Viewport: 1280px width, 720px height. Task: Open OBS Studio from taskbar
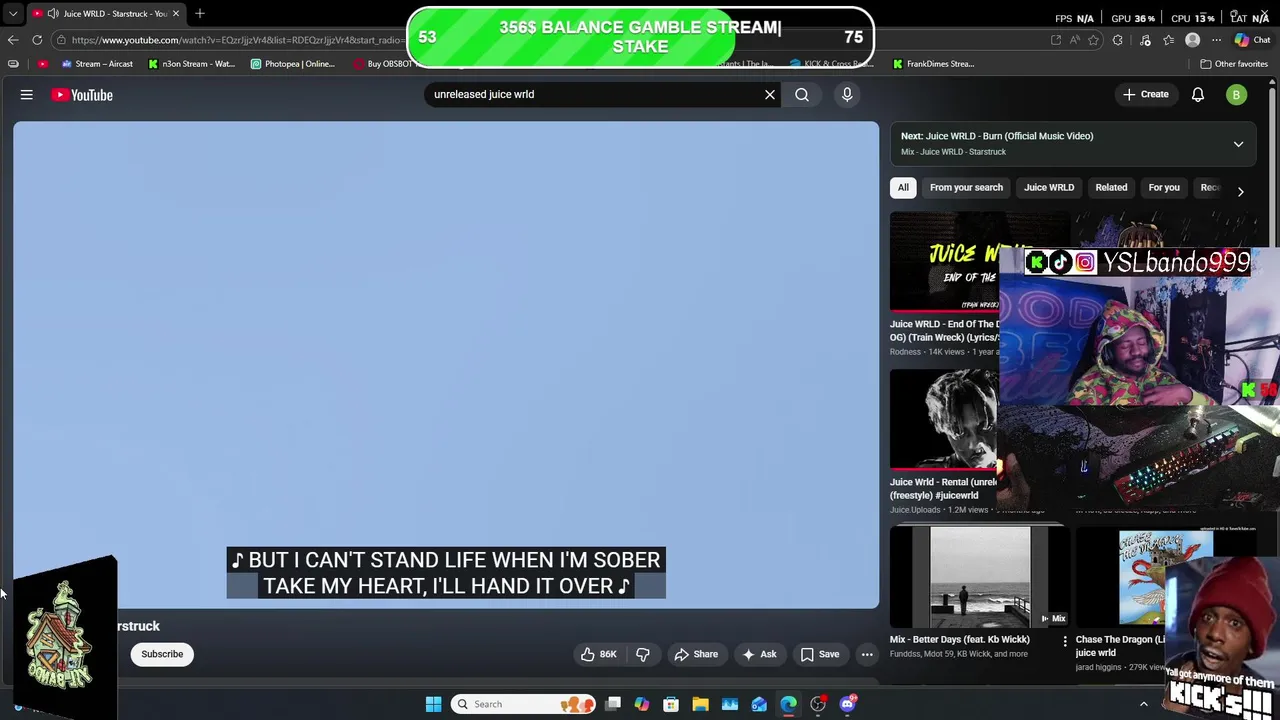click(818, 704)
